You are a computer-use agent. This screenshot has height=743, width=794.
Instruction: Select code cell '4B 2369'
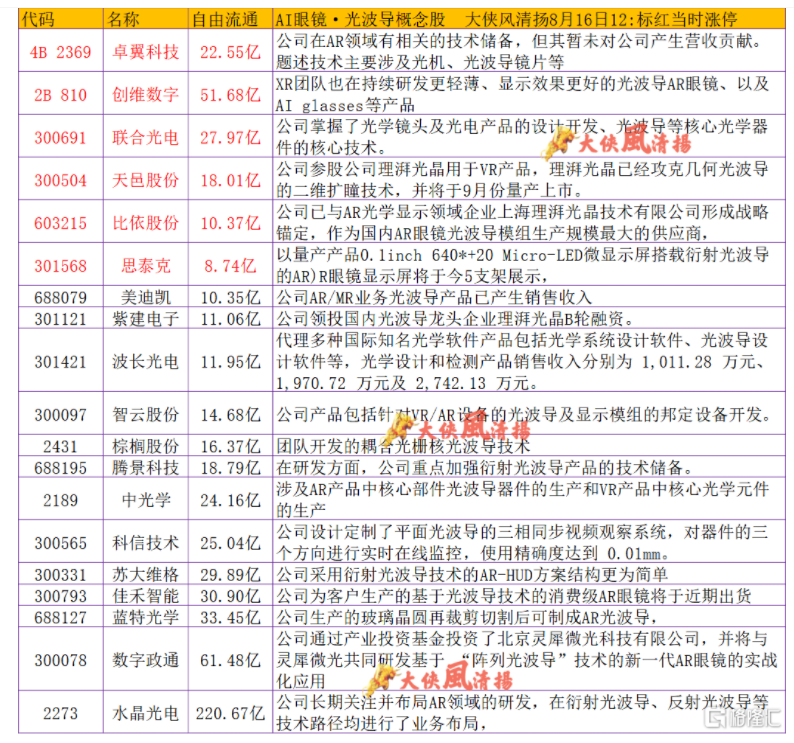click(61, 51)
